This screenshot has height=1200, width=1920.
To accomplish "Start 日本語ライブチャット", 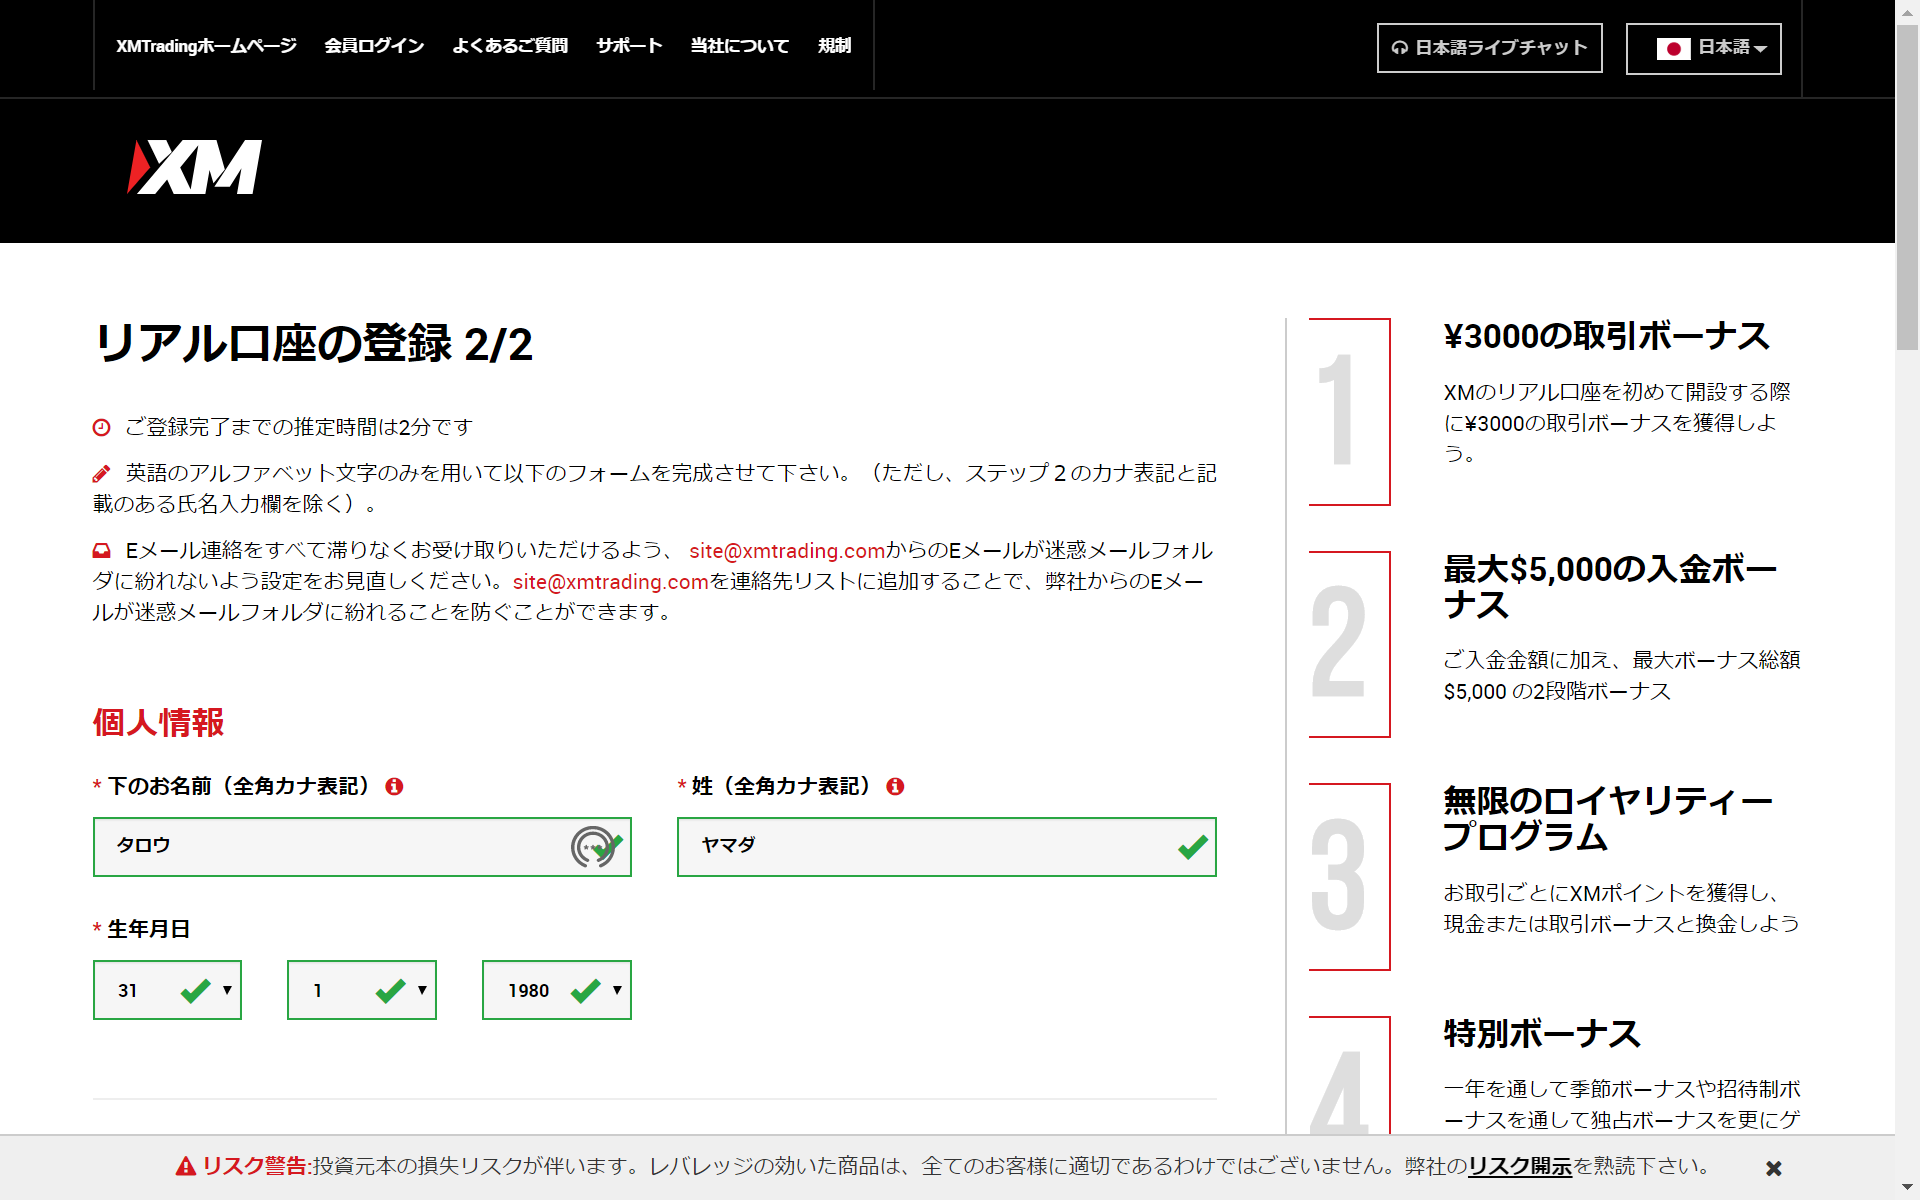I will pyautogui.click(x=1489, y=48).
